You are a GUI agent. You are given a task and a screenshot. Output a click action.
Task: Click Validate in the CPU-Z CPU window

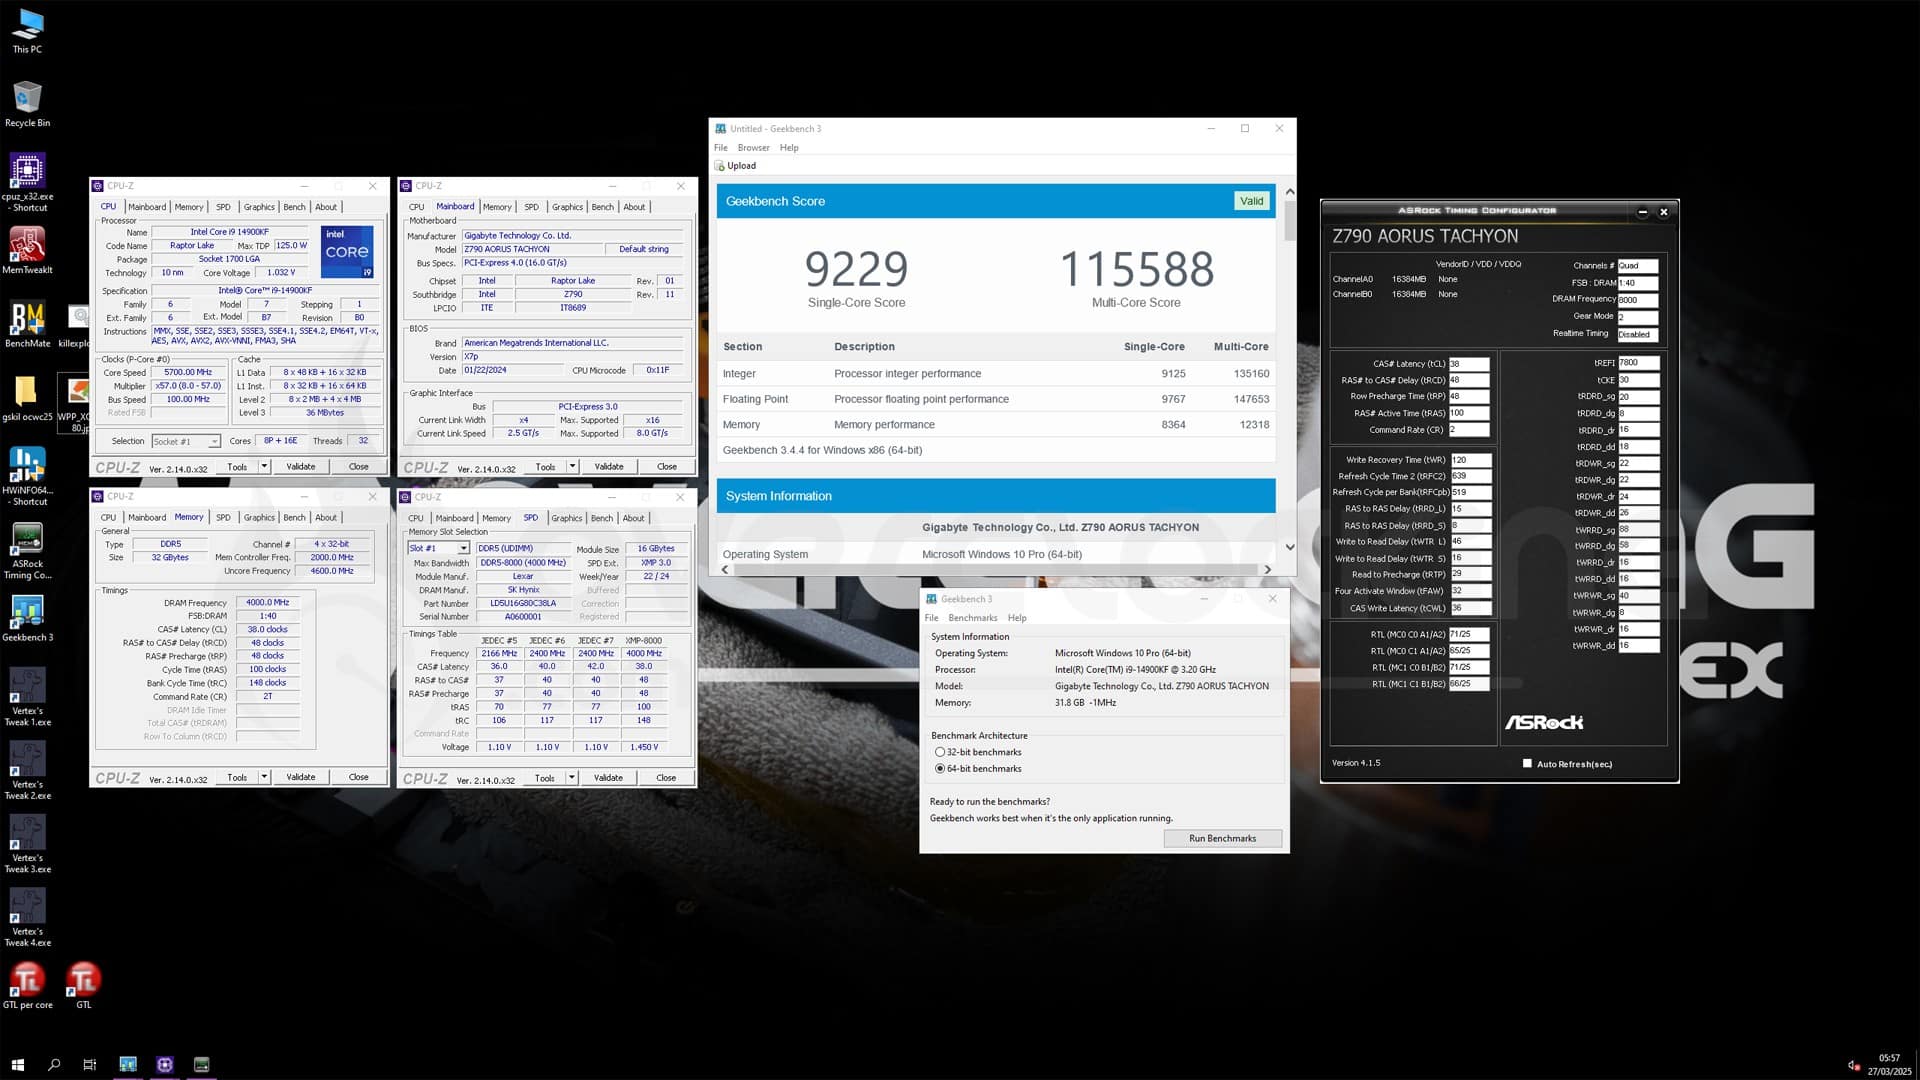301,466
